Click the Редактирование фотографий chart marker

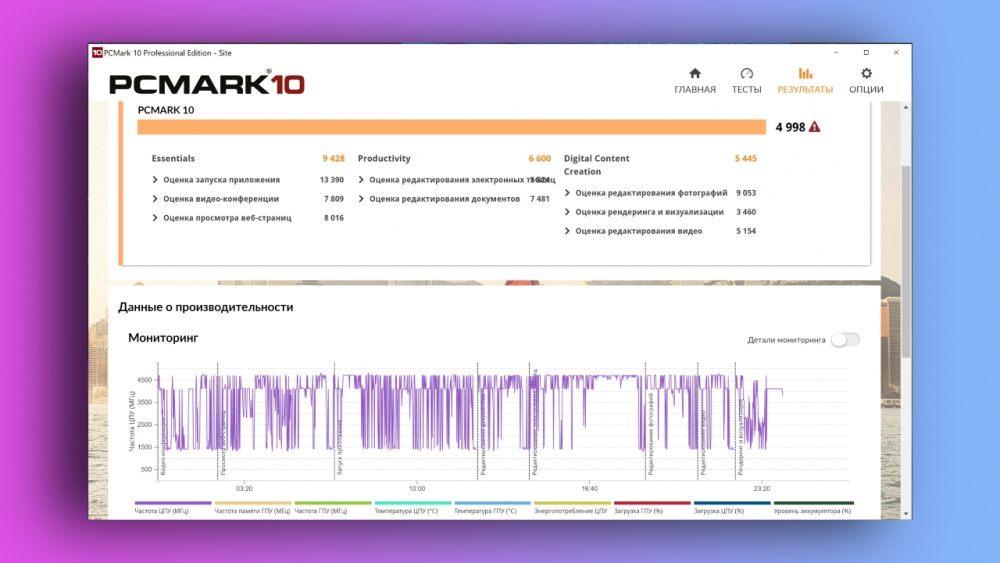[651, 434]
